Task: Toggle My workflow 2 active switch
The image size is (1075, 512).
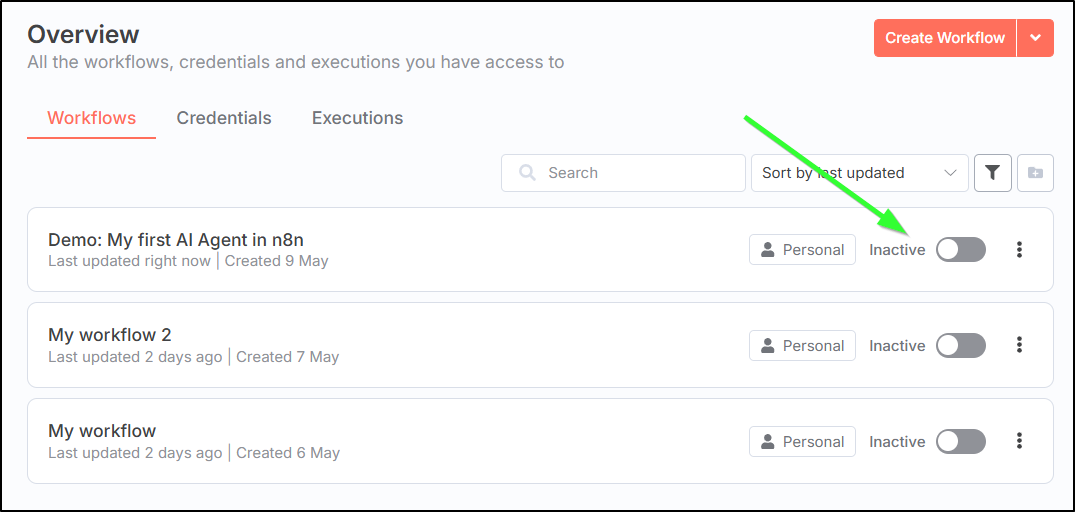Action: tap(961, 345)
